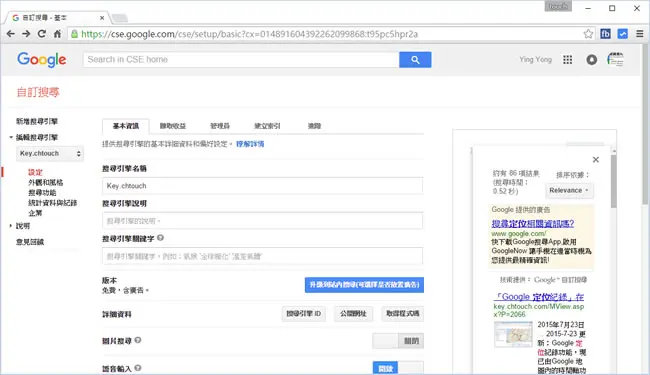Open the Relevance sort dropdown
The width and height of the screenshot is (650, 375).
pyautogui.click(x=569, y=190)
